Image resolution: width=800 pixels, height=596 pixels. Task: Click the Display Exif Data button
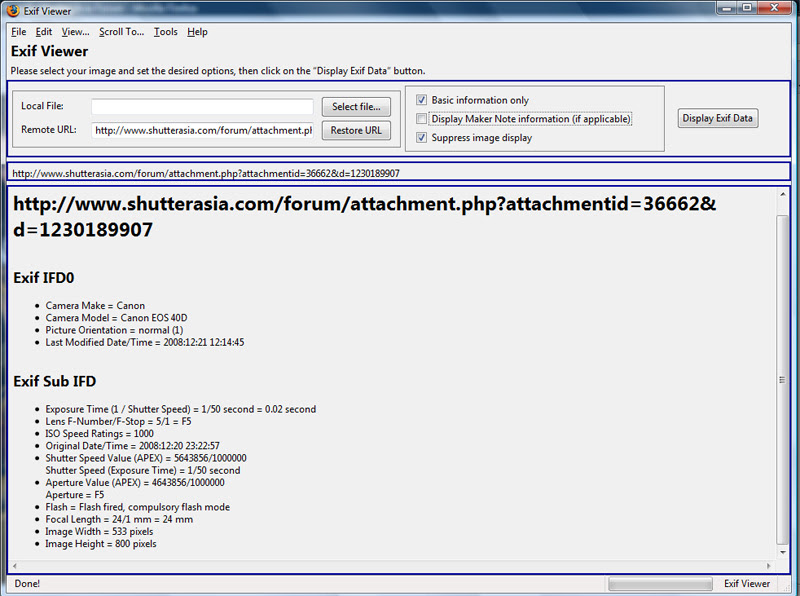[717, 118]
